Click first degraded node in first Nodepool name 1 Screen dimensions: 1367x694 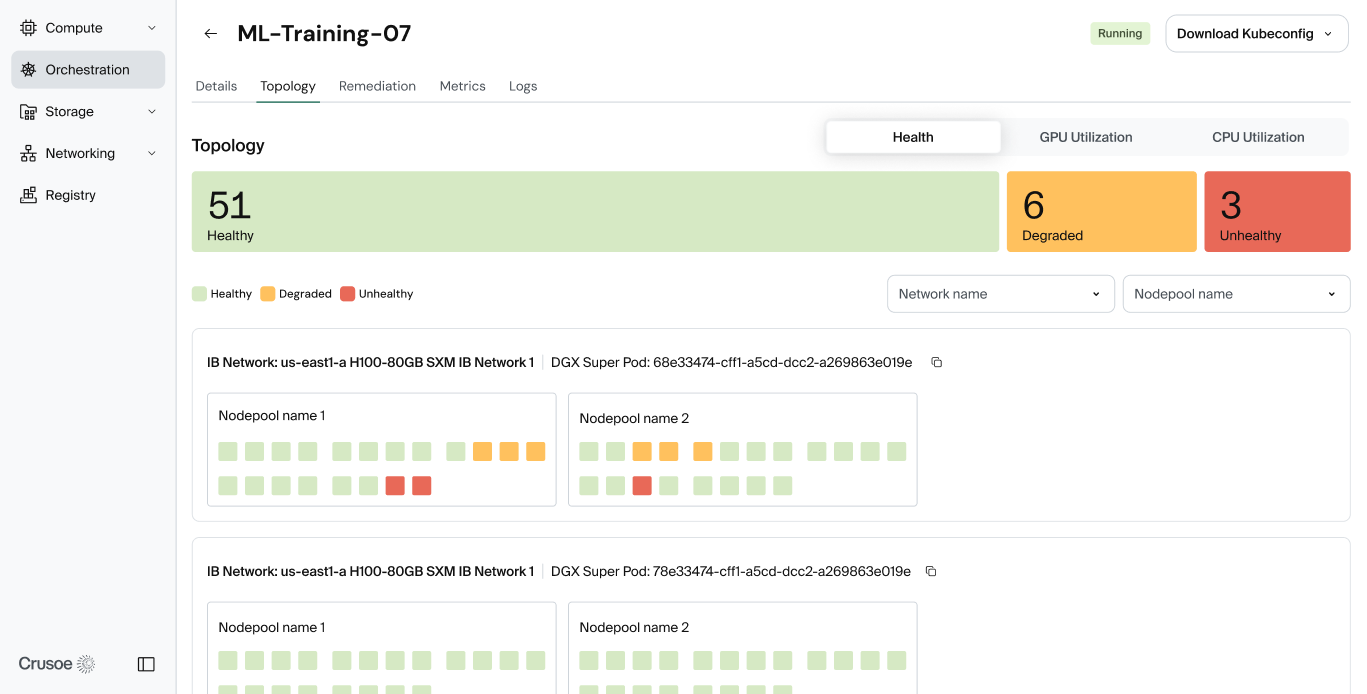pos(482,452)
